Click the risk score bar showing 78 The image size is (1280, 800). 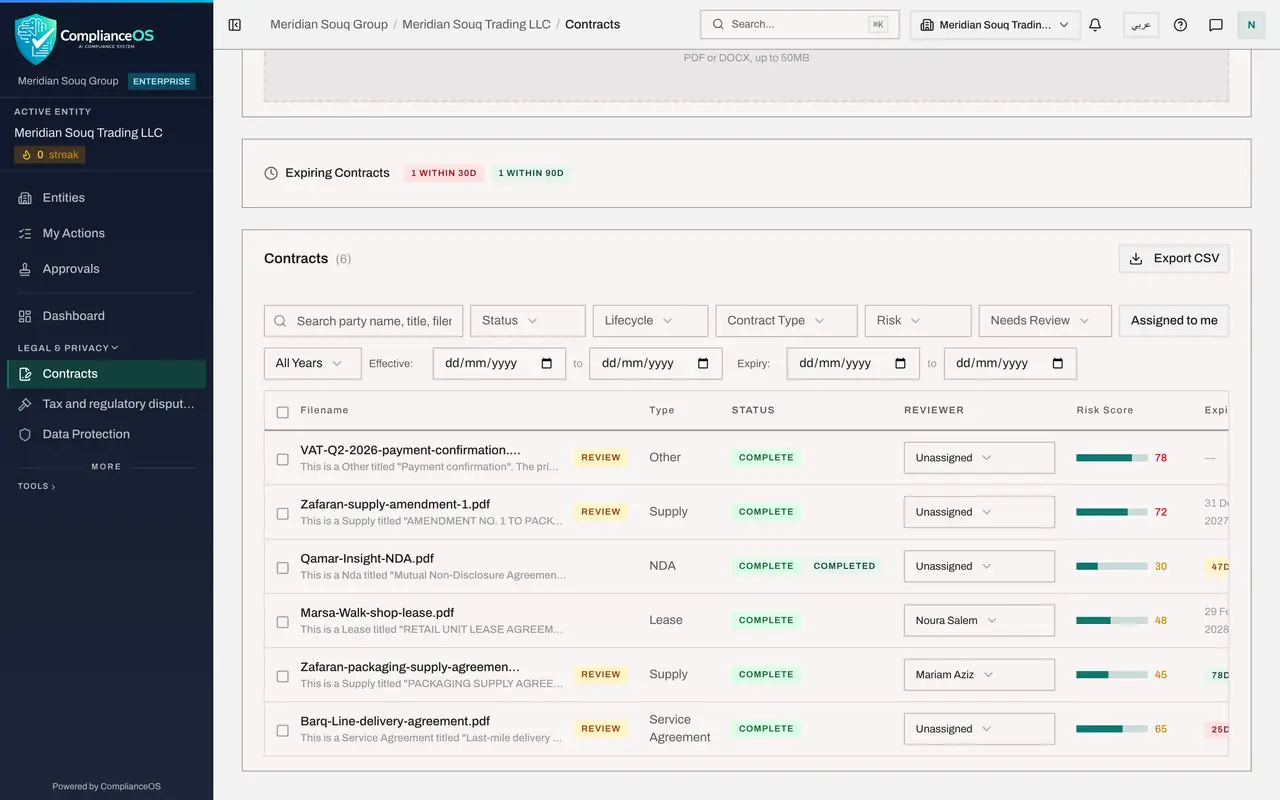(x=1111, y=458)
